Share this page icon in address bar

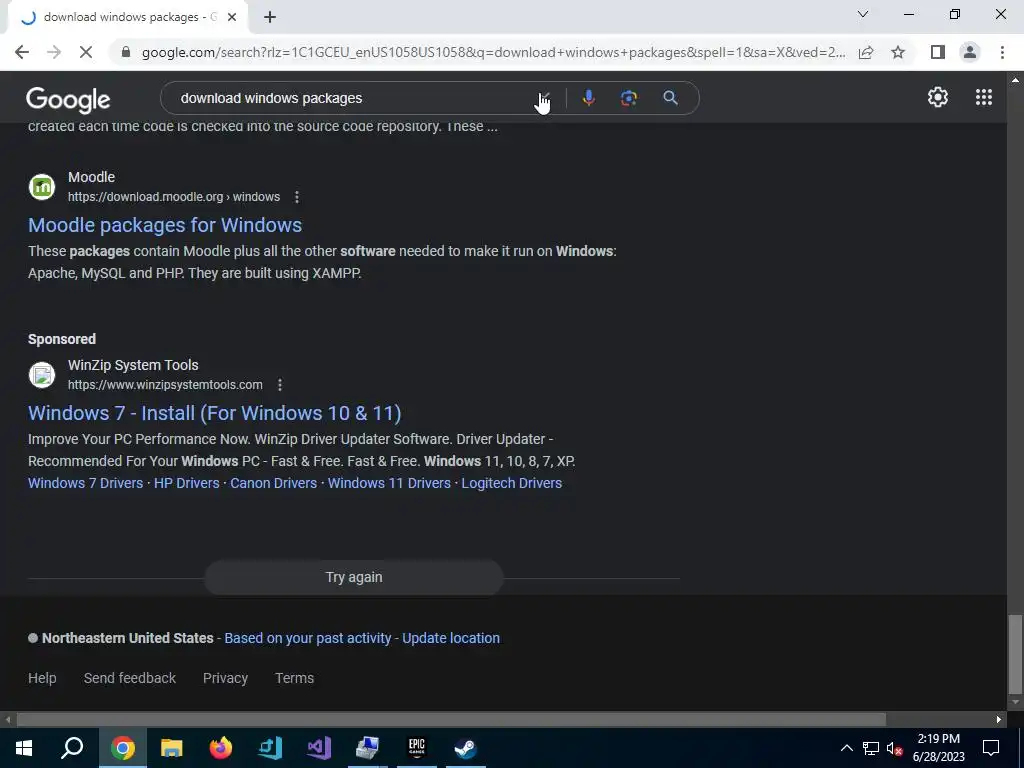[x=866, y=52]
